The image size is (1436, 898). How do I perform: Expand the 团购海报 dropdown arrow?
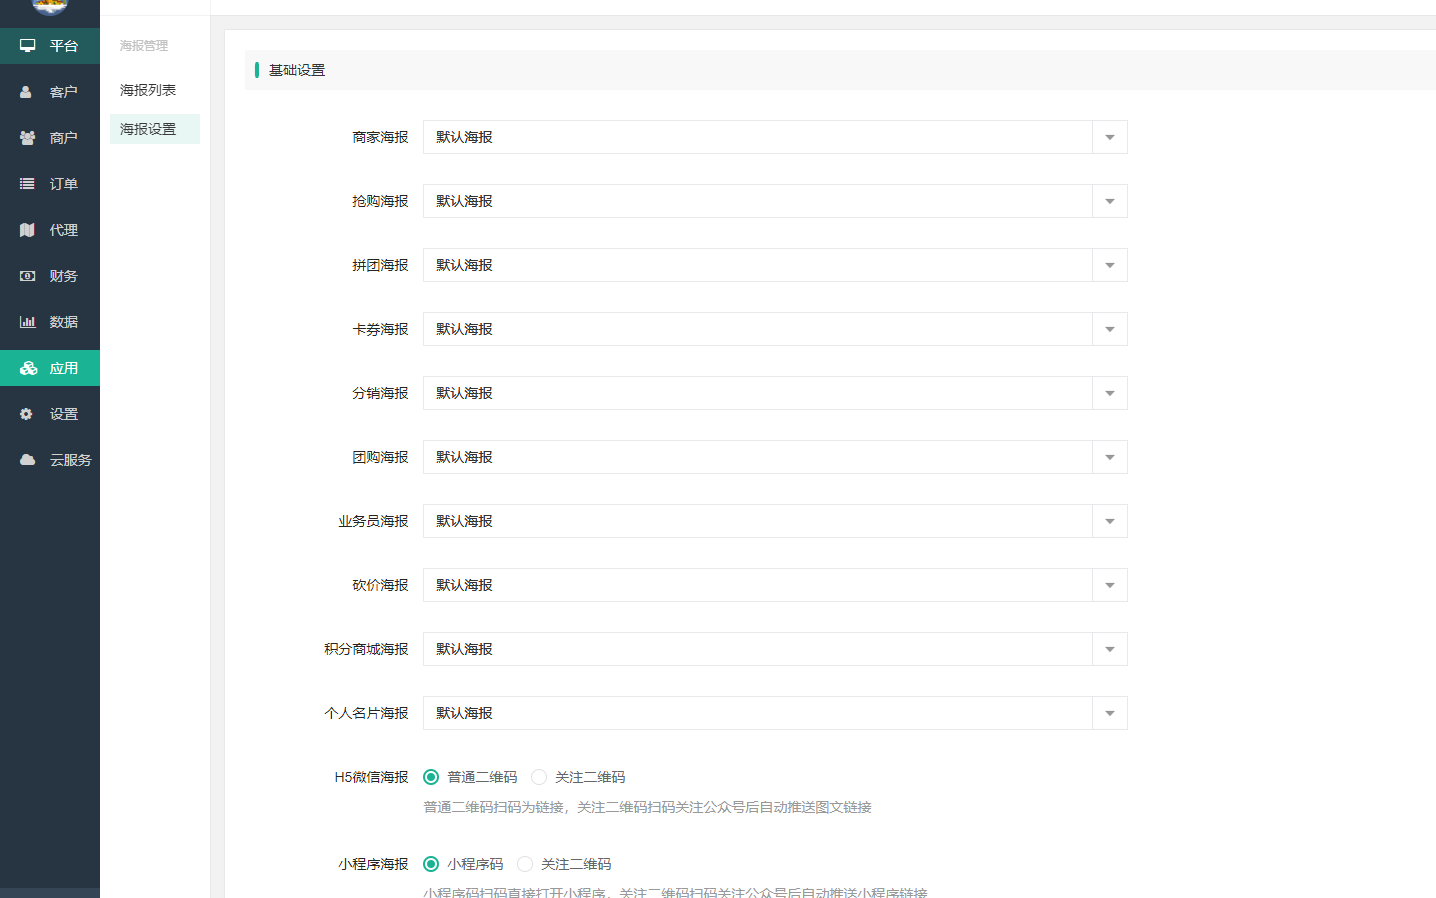[x=1110, y=457]
